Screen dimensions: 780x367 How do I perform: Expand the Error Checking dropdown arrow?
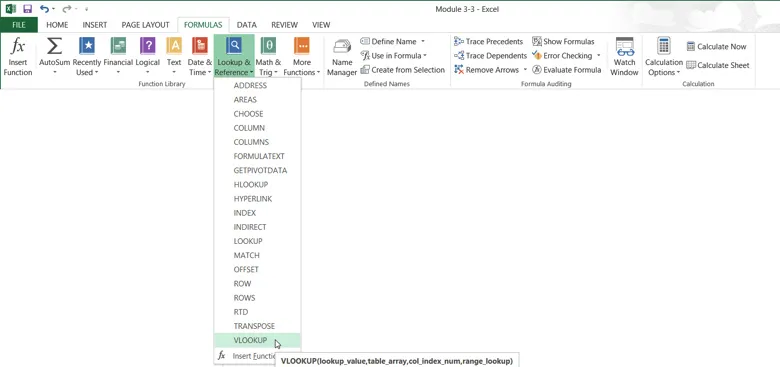598,56
